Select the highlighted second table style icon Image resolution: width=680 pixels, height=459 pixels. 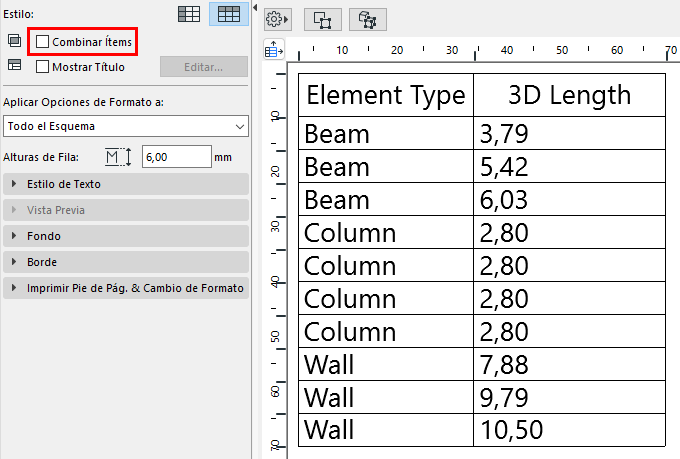229,14
